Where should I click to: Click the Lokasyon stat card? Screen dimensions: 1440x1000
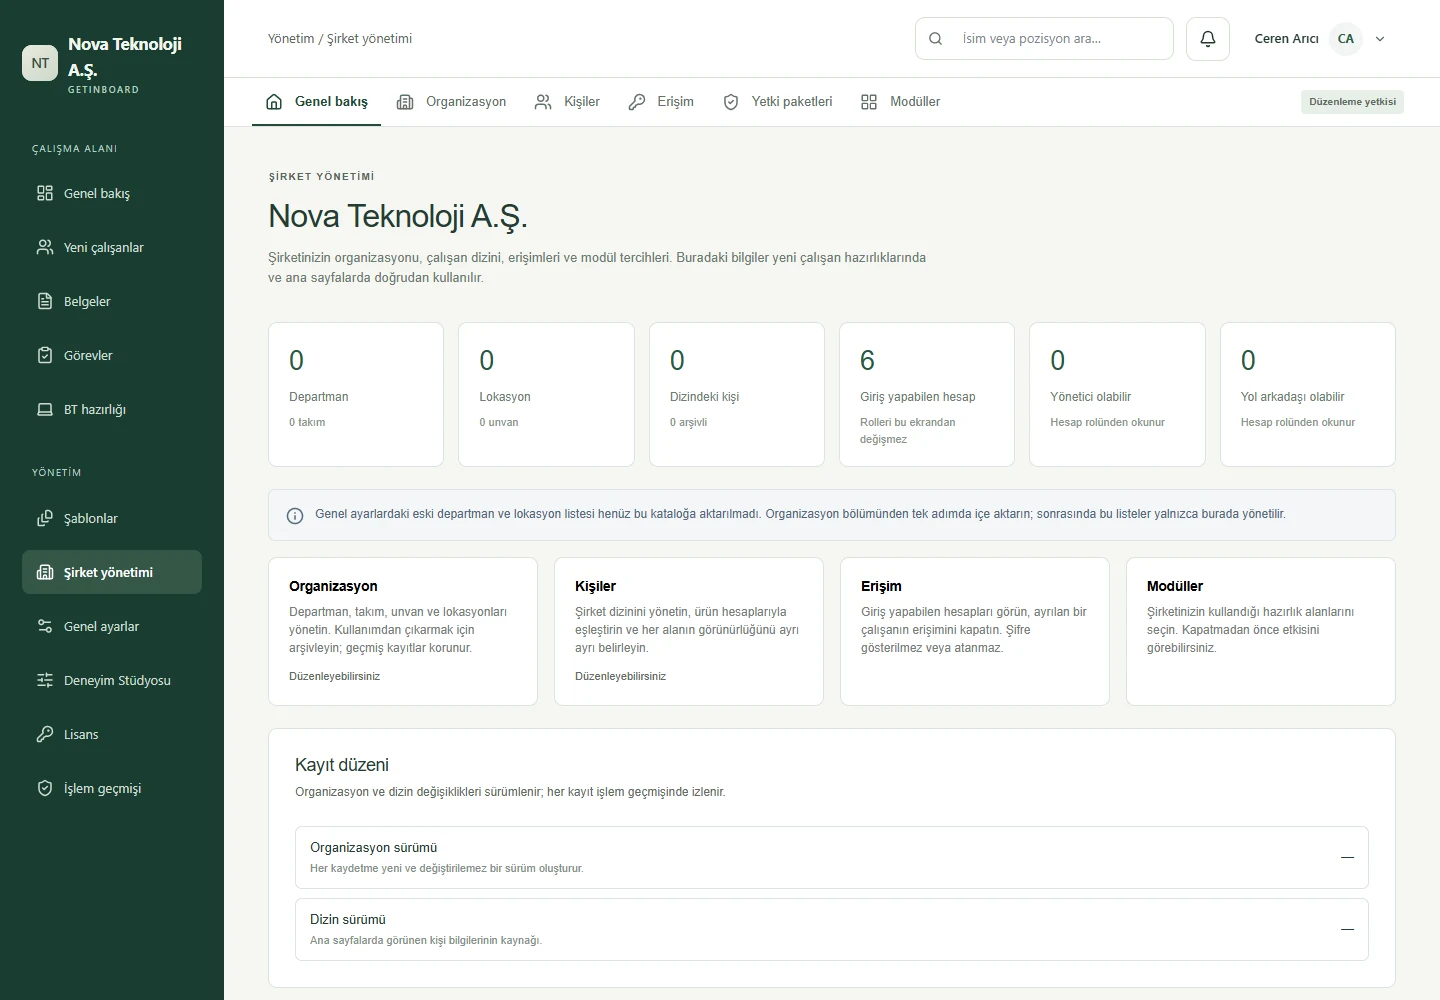click(546, 394)
